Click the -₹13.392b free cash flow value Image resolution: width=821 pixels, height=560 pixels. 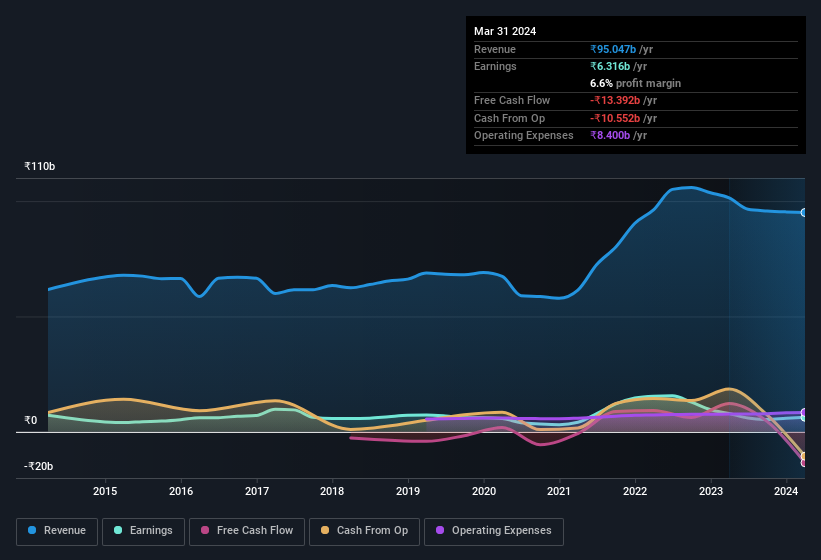pos(624,101)
